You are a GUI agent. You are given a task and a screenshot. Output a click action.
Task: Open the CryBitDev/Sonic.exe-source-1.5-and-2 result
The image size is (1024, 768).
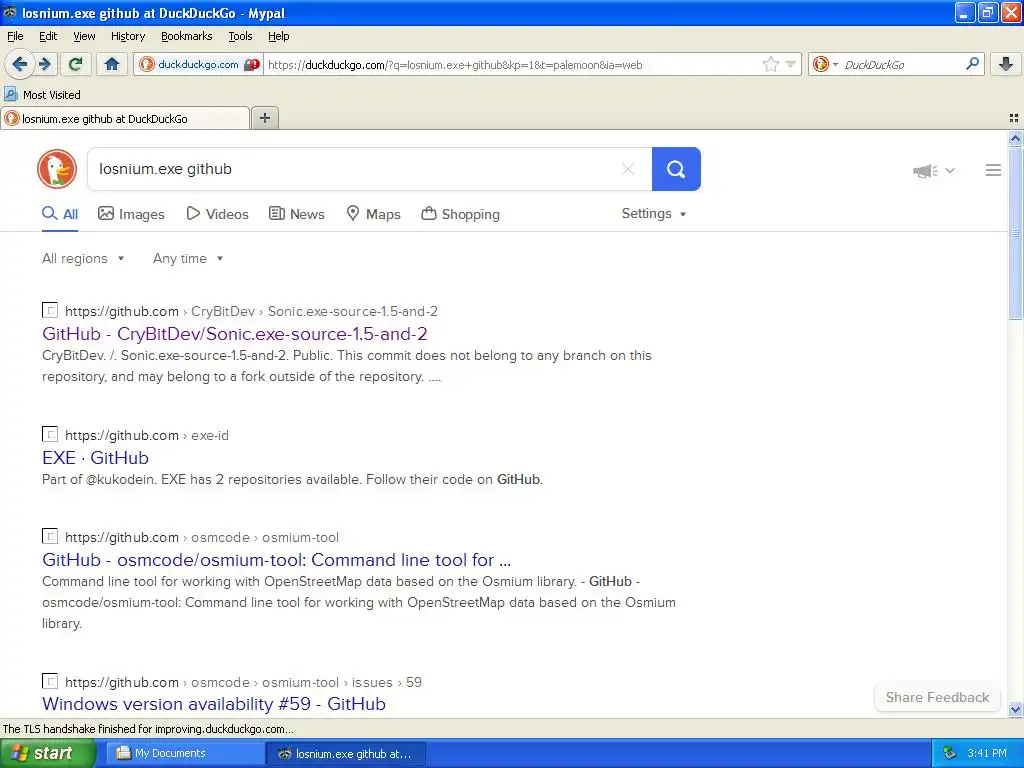pos(234,334)
